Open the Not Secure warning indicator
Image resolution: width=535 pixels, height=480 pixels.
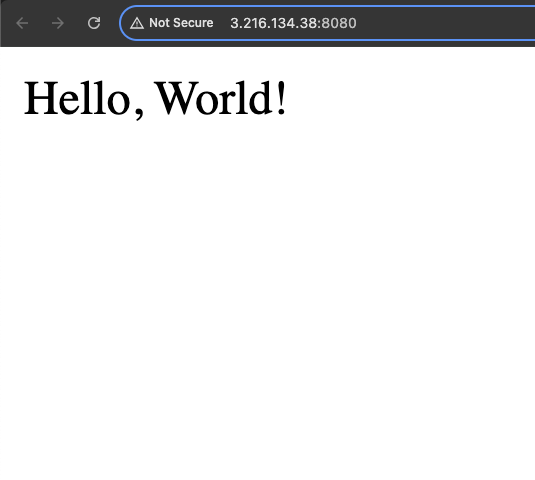(x=172, y=23)
